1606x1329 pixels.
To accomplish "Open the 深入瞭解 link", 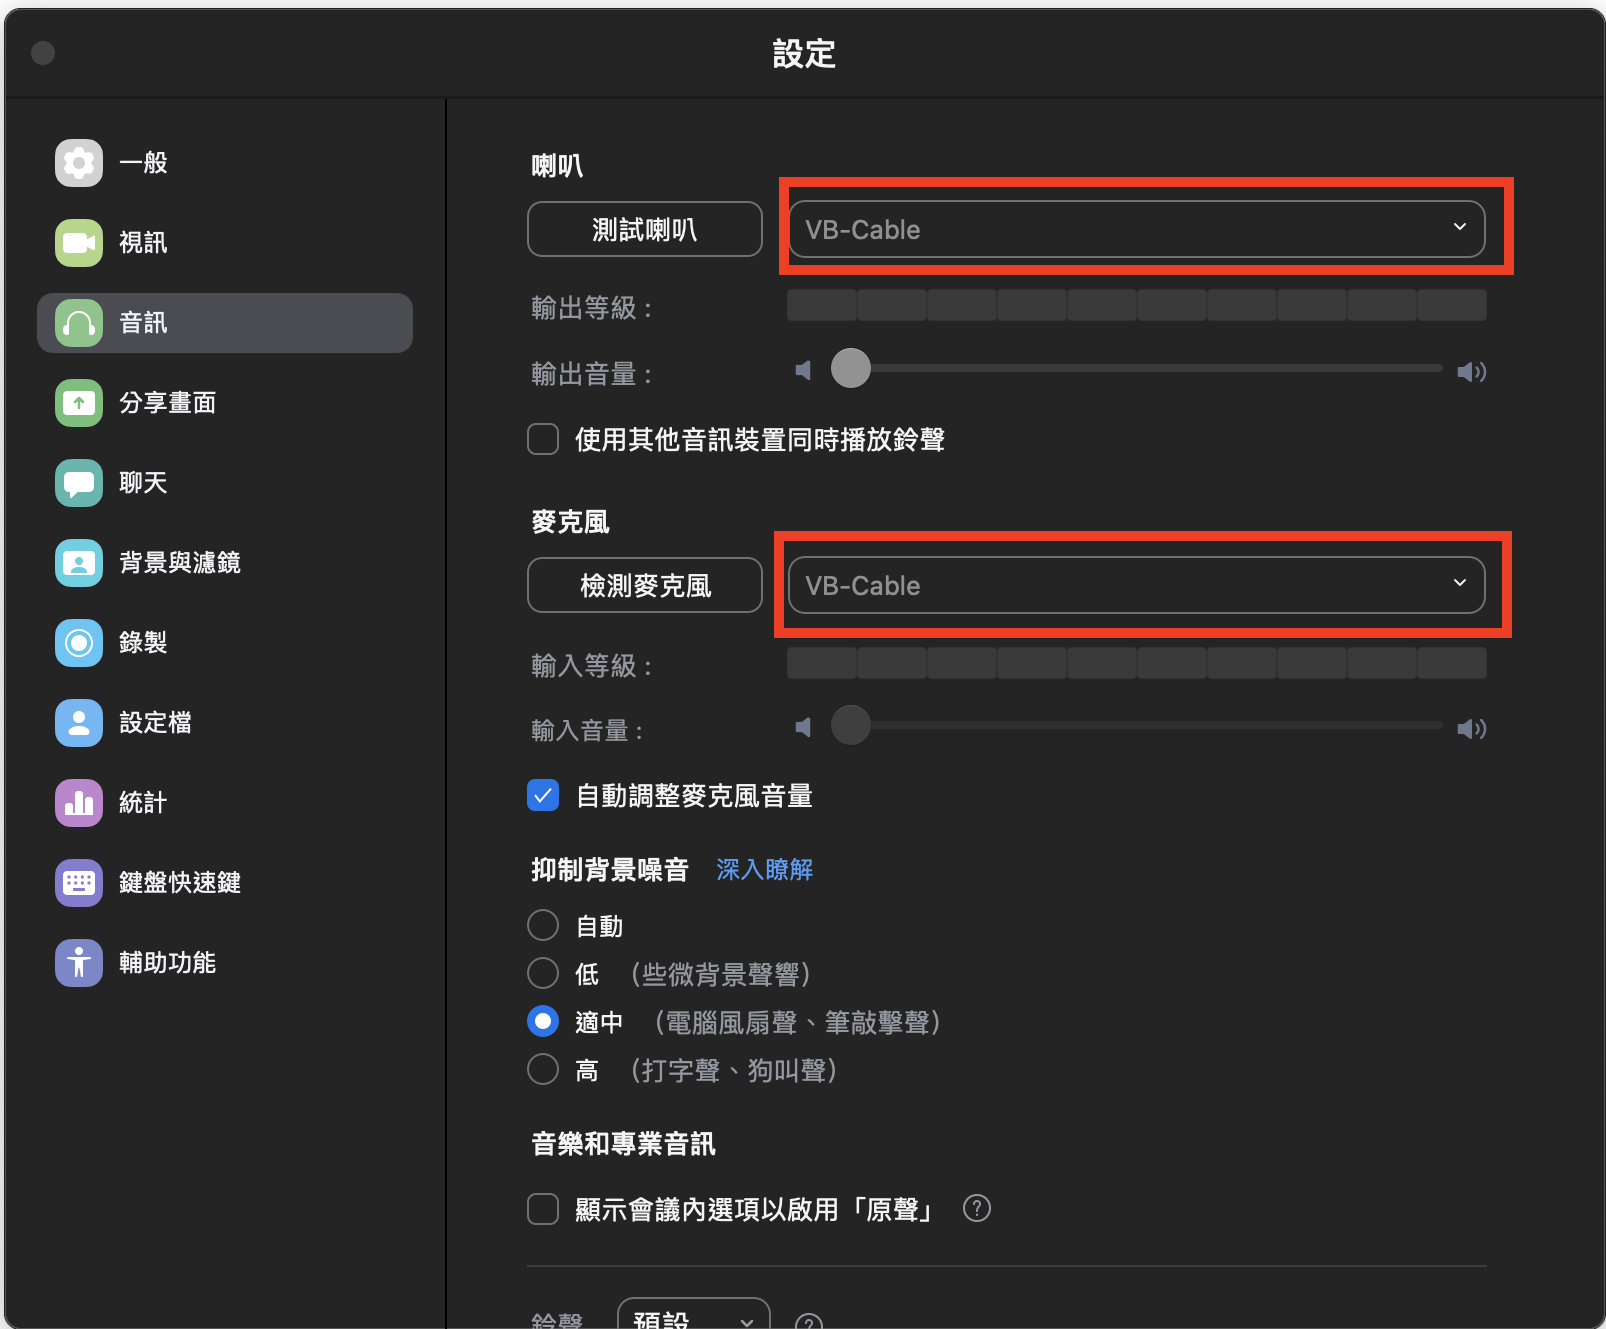I will 765,869.
